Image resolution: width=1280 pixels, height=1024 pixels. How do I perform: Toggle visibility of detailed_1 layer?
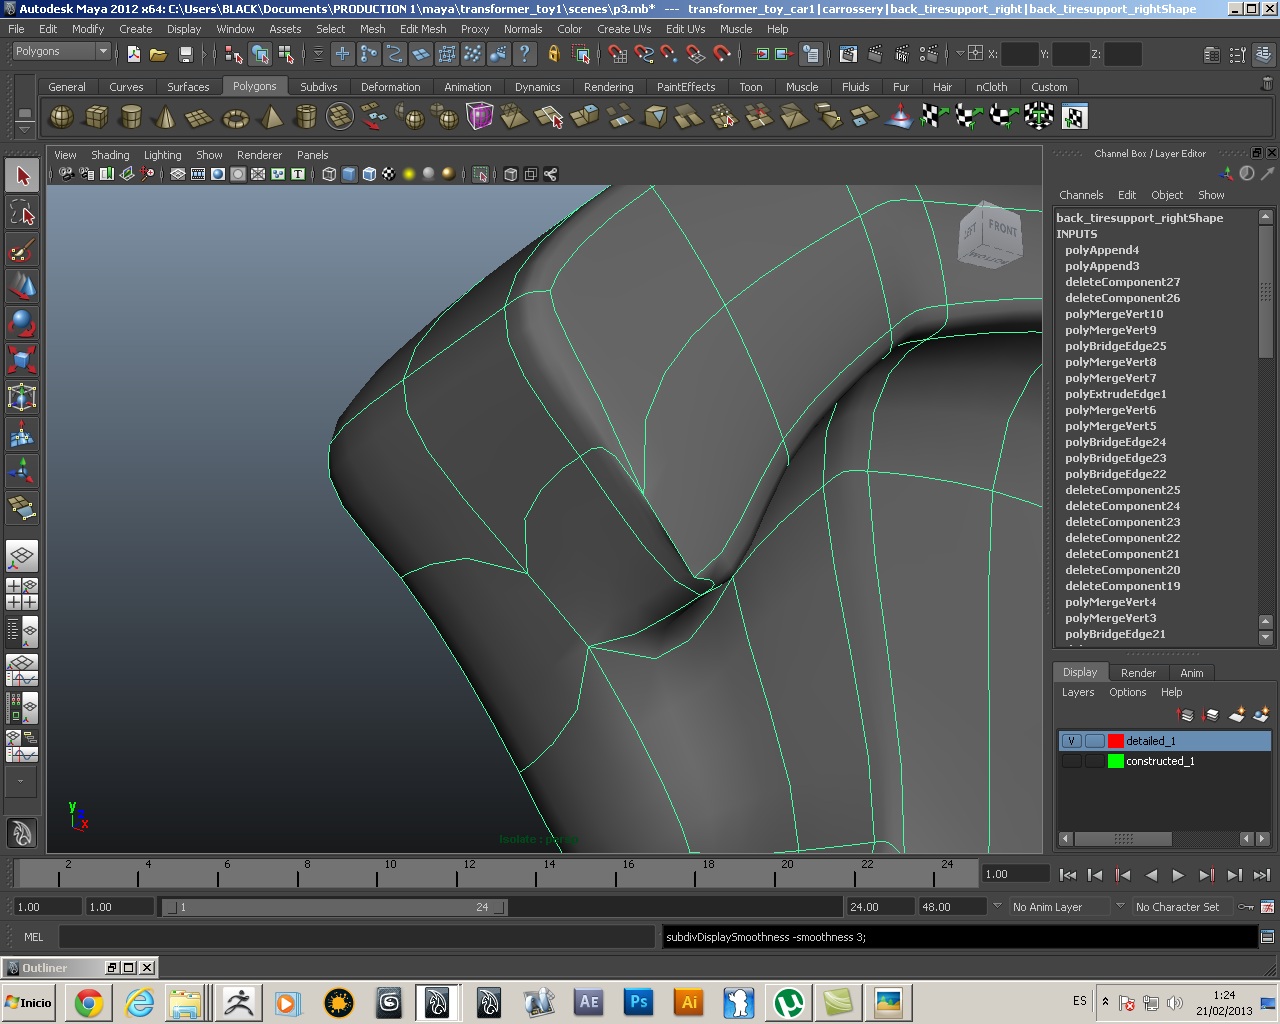(1071, 741)
